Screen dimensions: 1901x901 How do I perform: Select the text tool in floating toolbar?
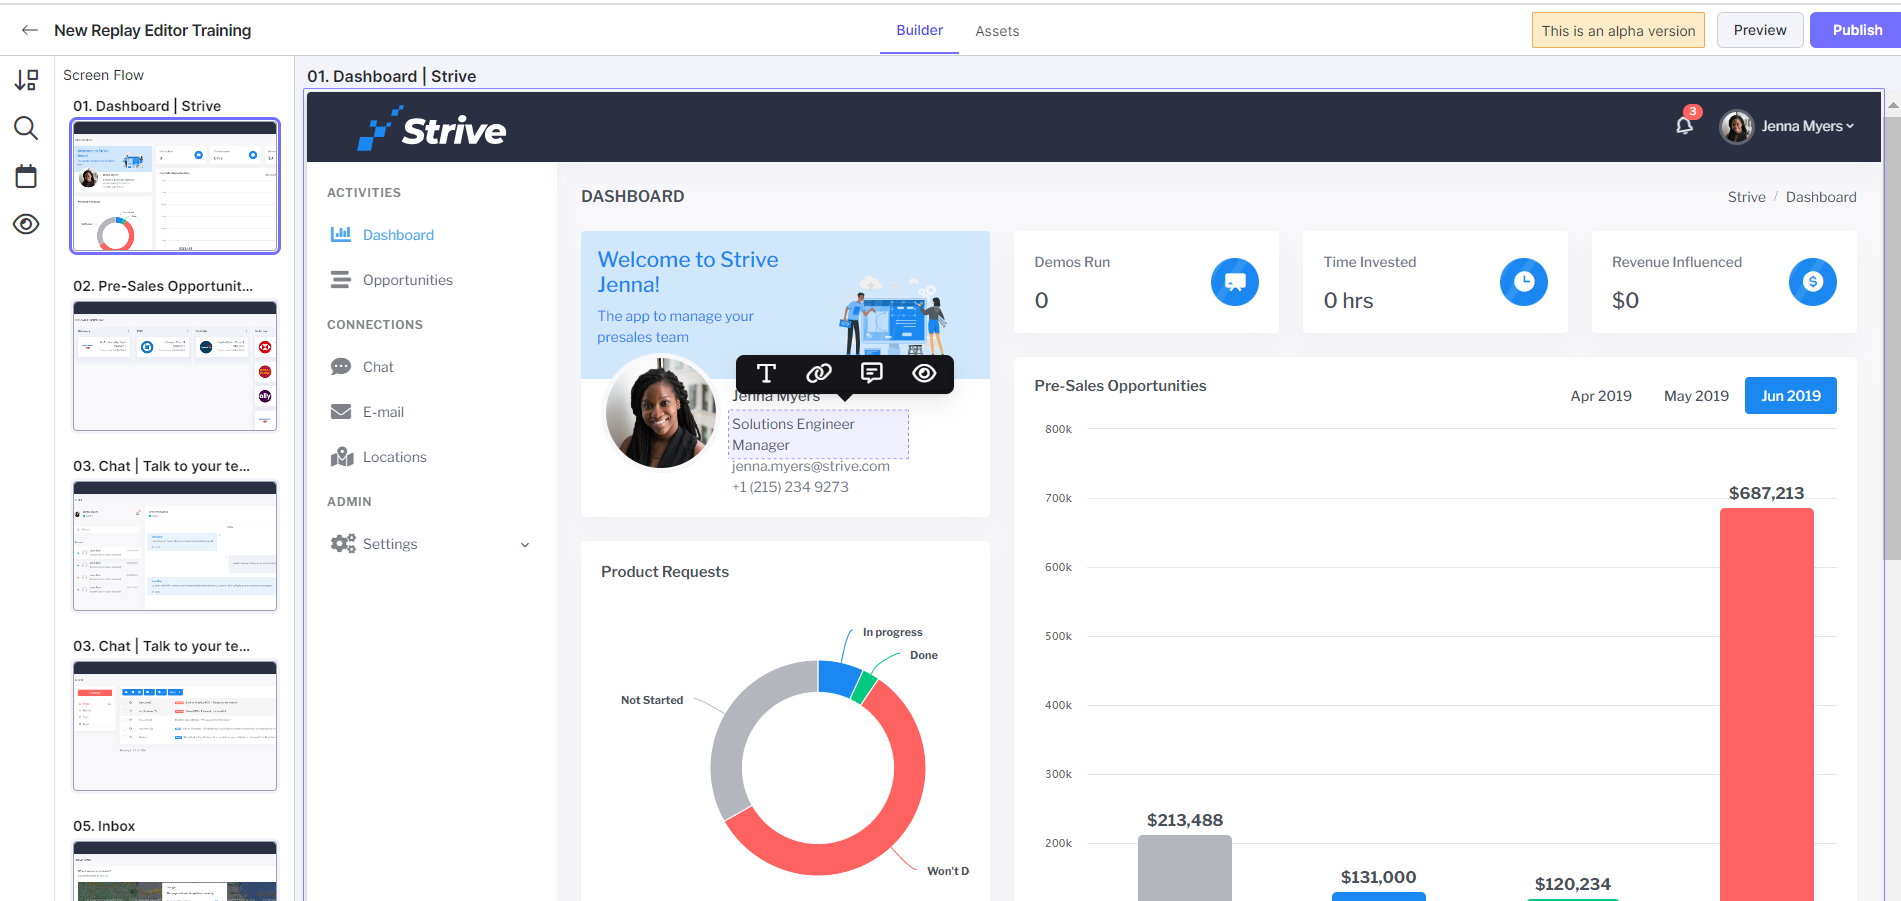point(766,373)
